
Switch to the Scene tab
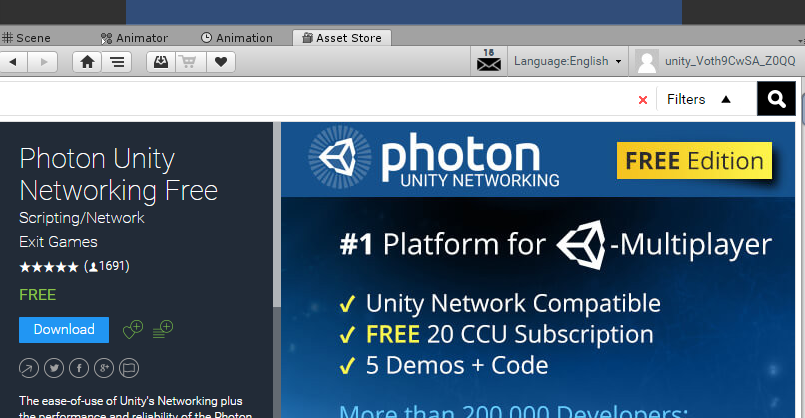coord(26,38)
